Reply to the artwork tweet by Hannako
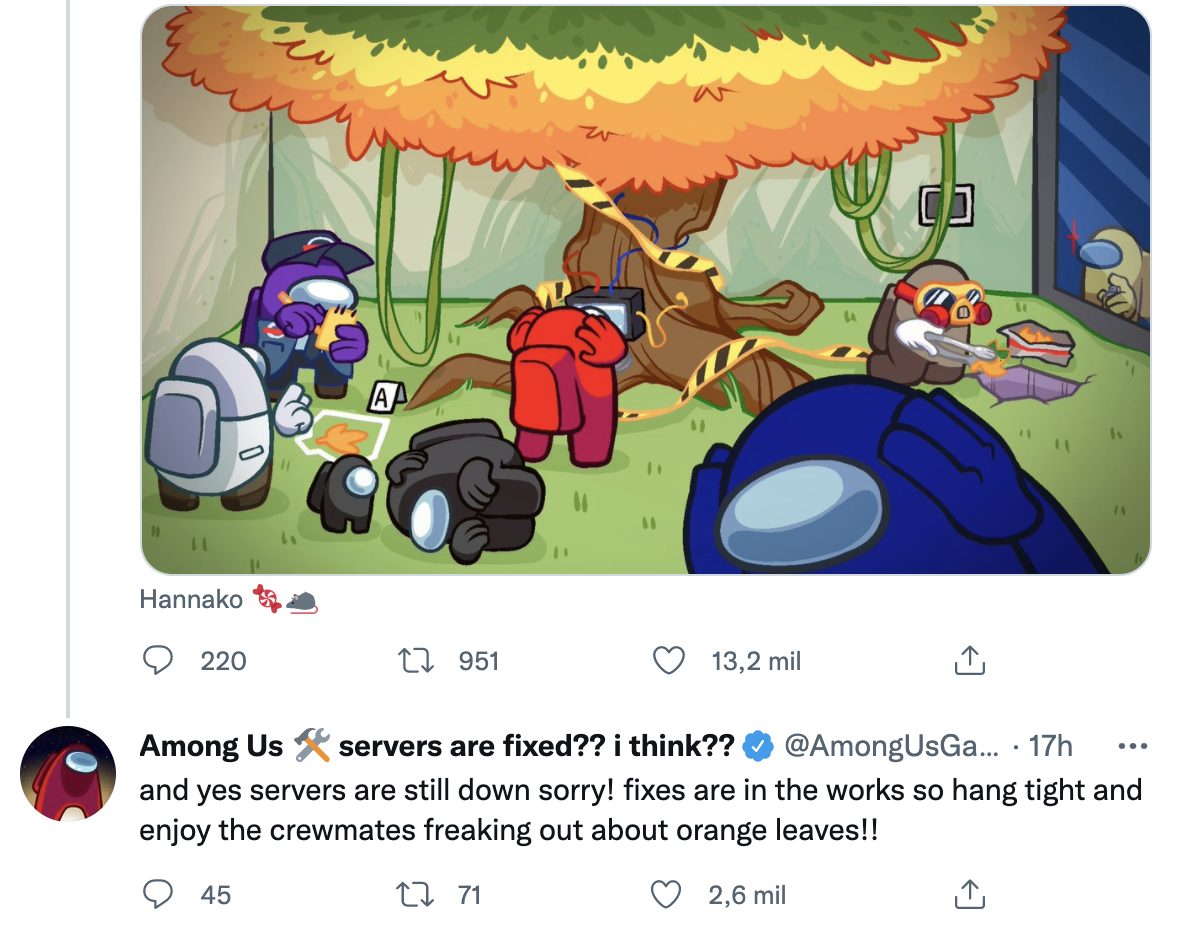 click(155, 660)
